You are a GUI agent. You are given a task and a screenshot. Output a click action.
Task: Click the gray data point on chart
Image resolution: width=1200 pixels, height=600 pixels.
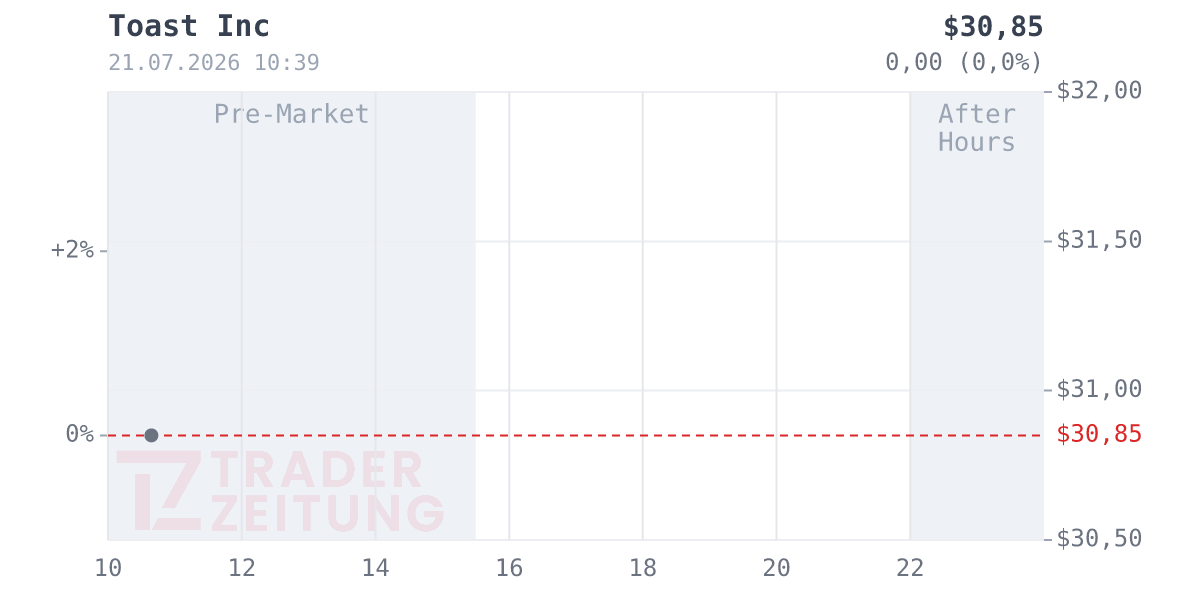click(151, 435)
